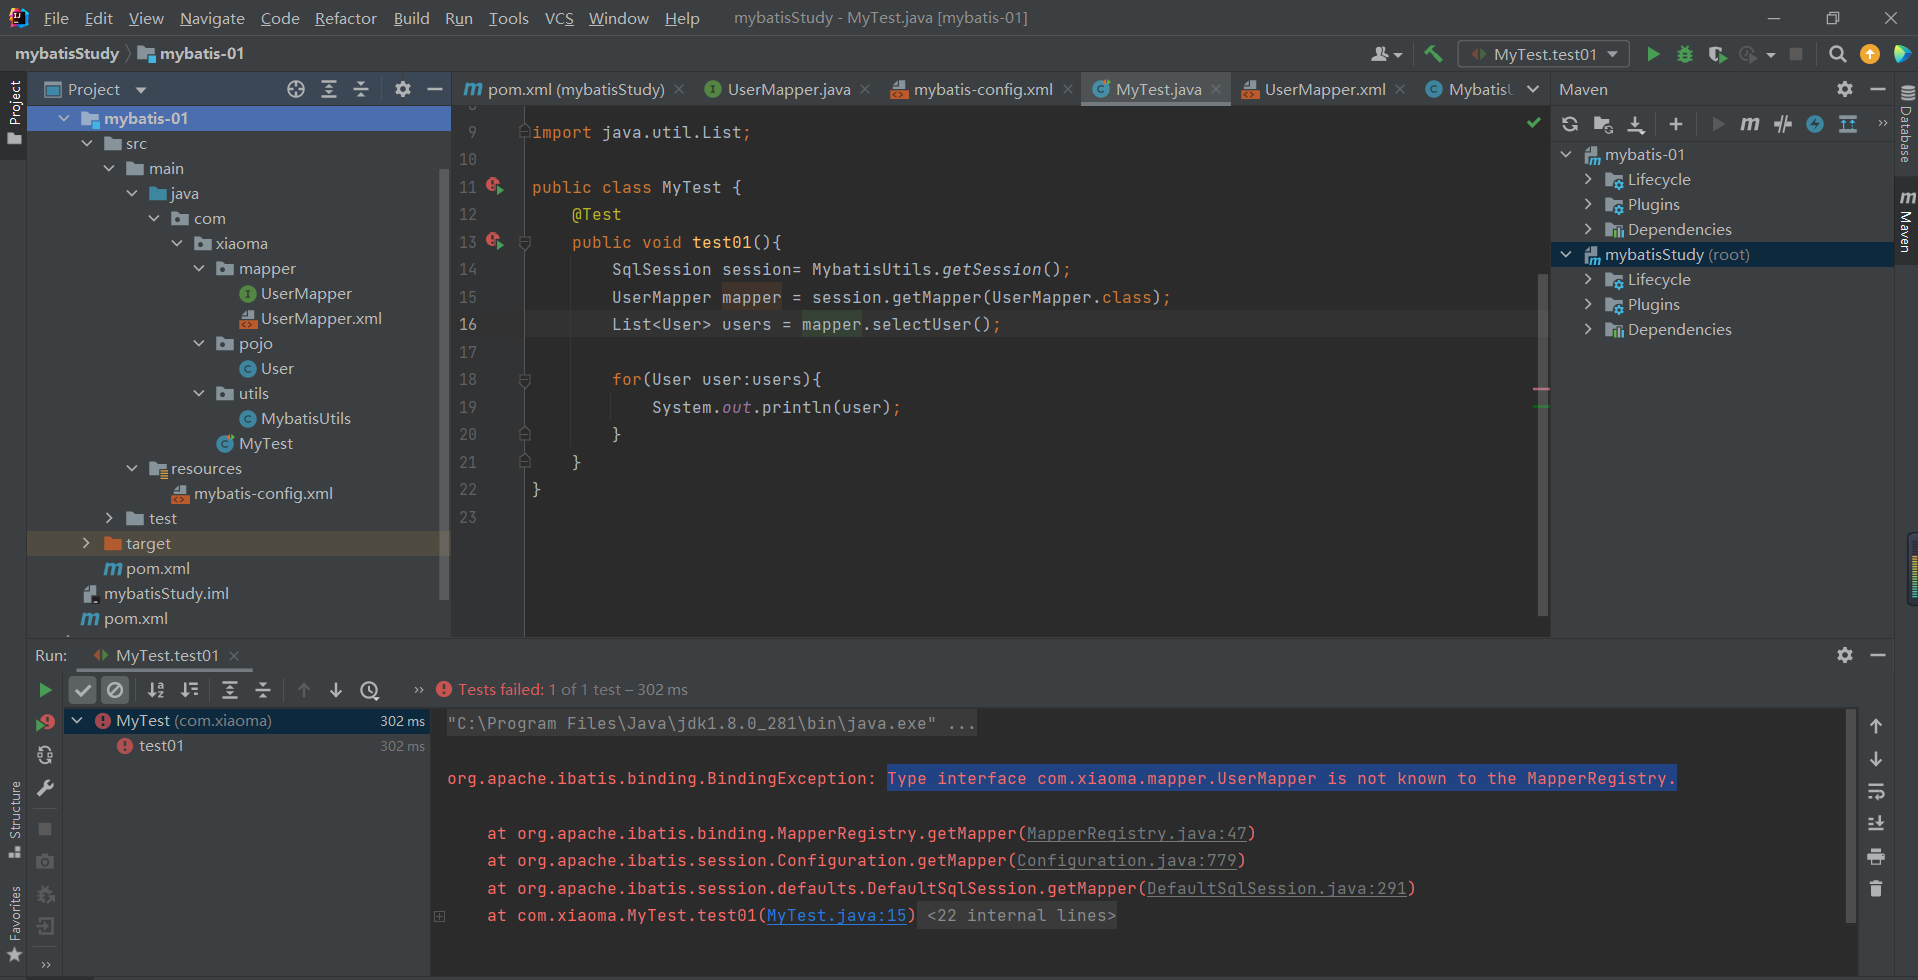This screenshot has width=1918, height=980.
Task: Expand all test results in Run toolbar
Action: (229, 690)
